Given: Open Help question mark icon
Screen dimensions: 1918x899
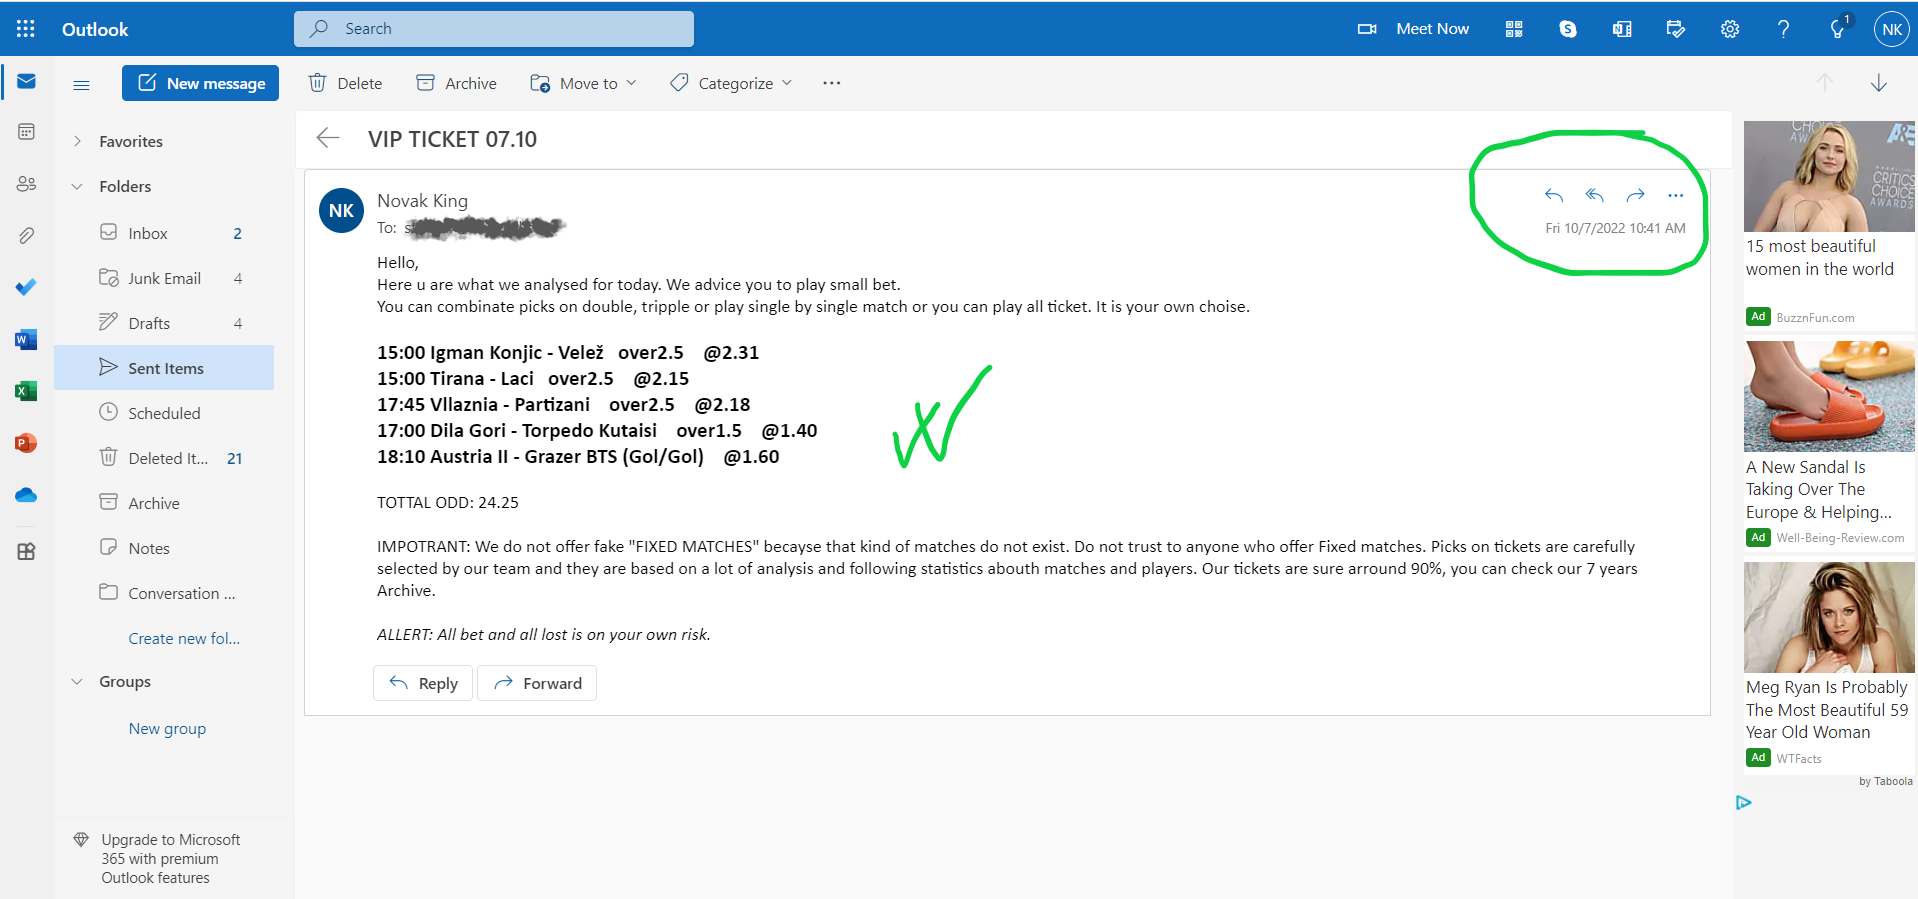Looking at the screenshot, I should point(1784,29).
